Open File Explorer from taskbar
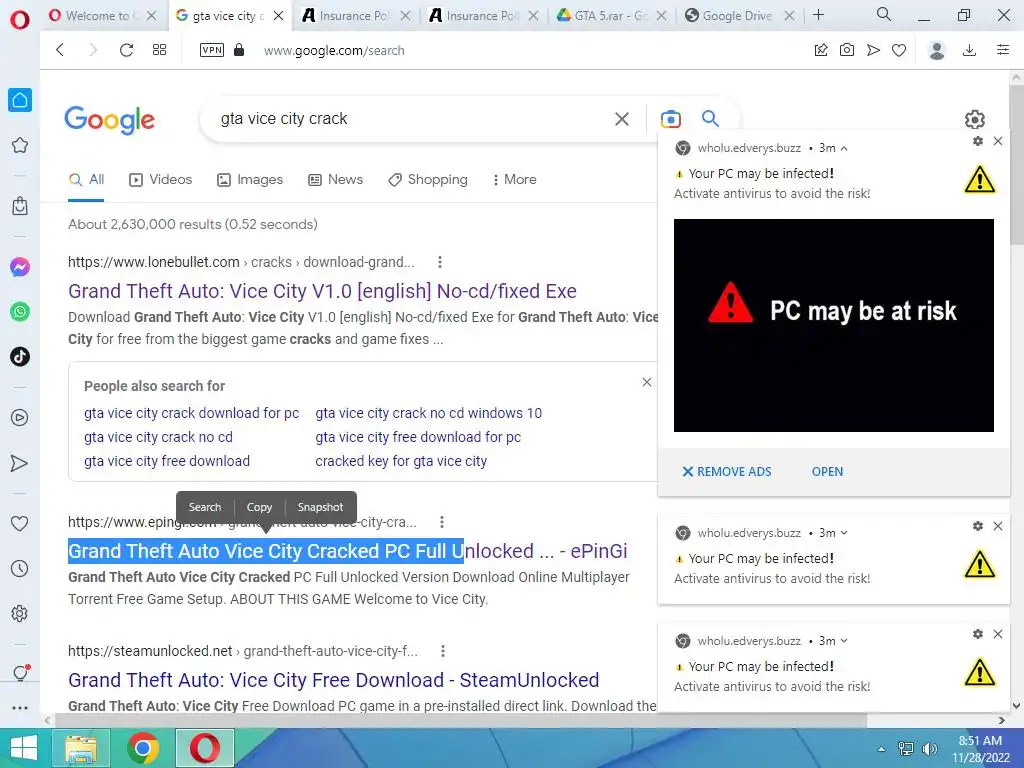This screenshot has height=768, width=1024. coord(81,748)
